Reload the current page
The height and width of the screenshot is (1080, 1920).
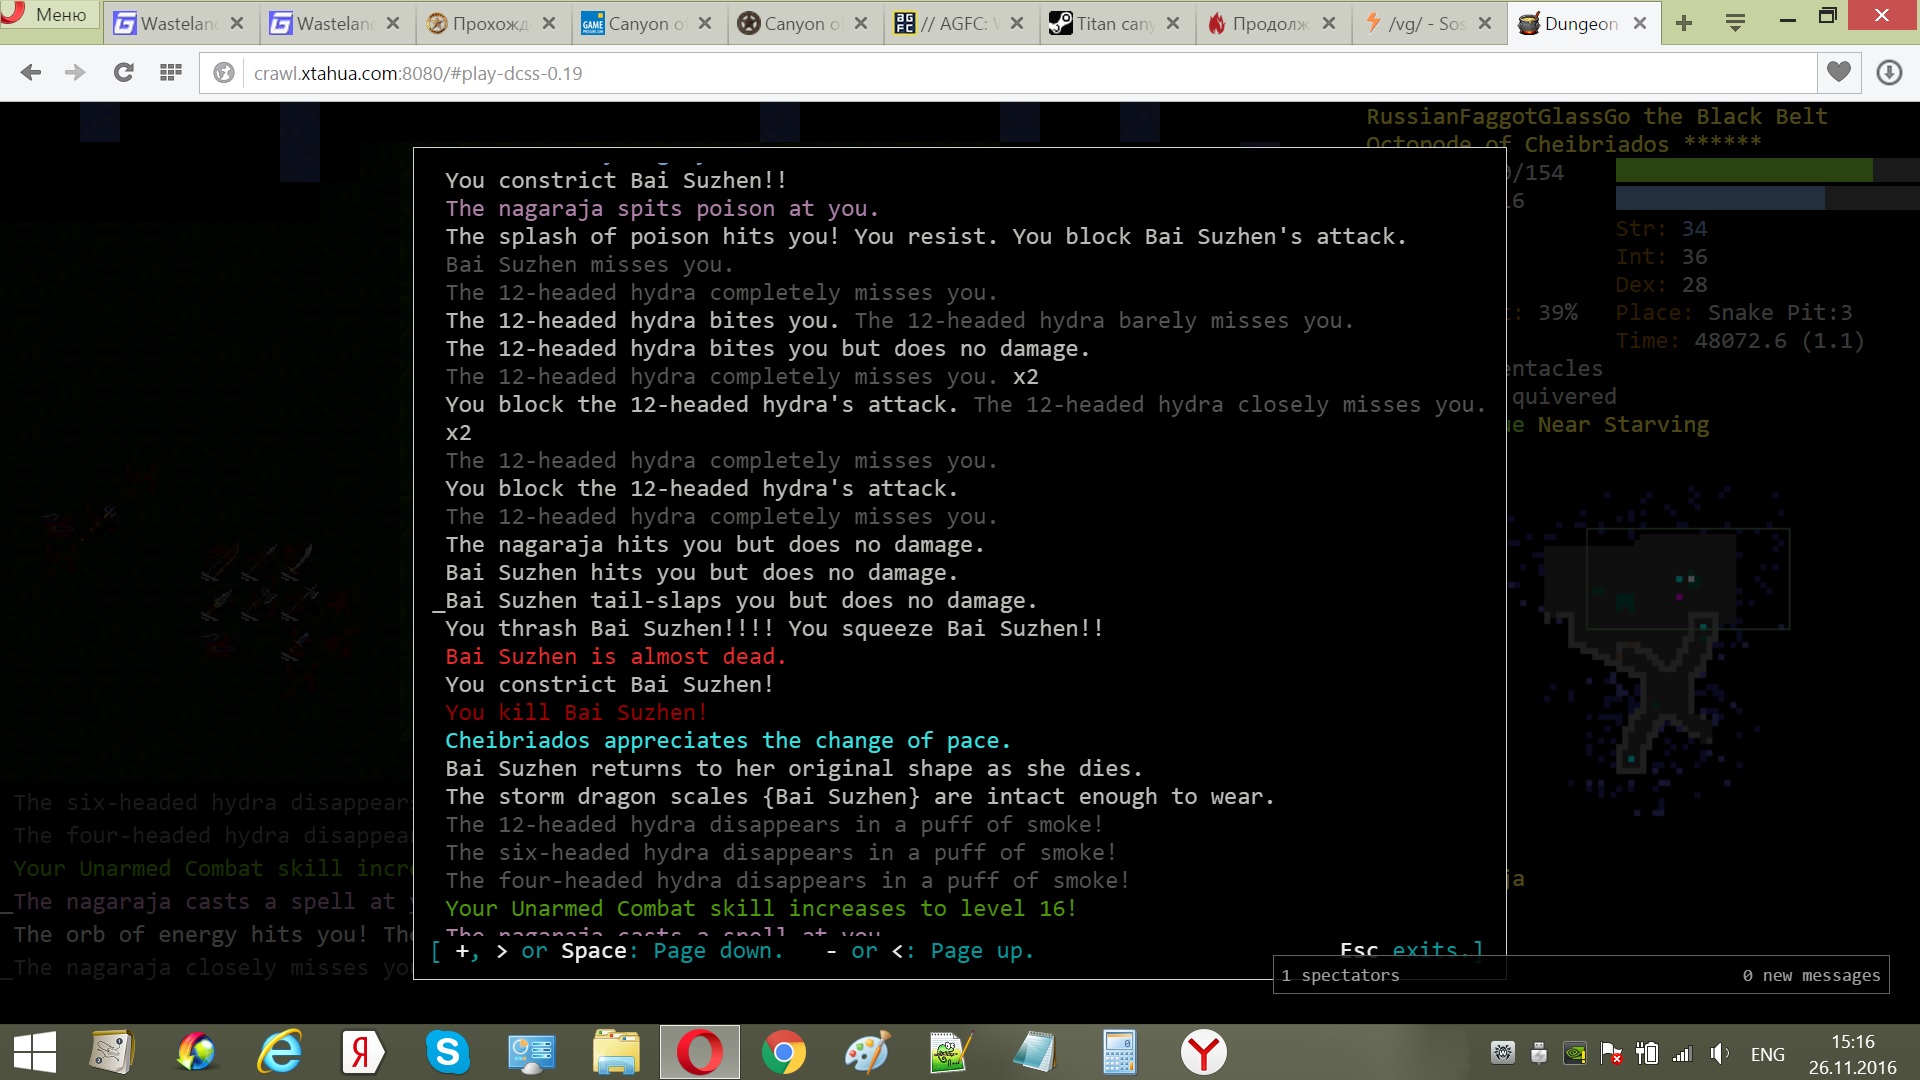123,72
